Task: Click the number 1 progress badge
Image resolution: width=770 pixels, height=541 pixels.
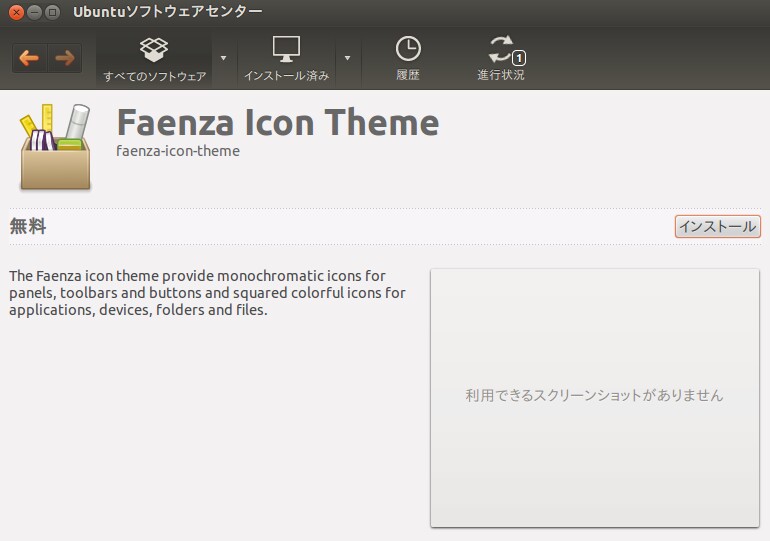Action: point(519,58)
